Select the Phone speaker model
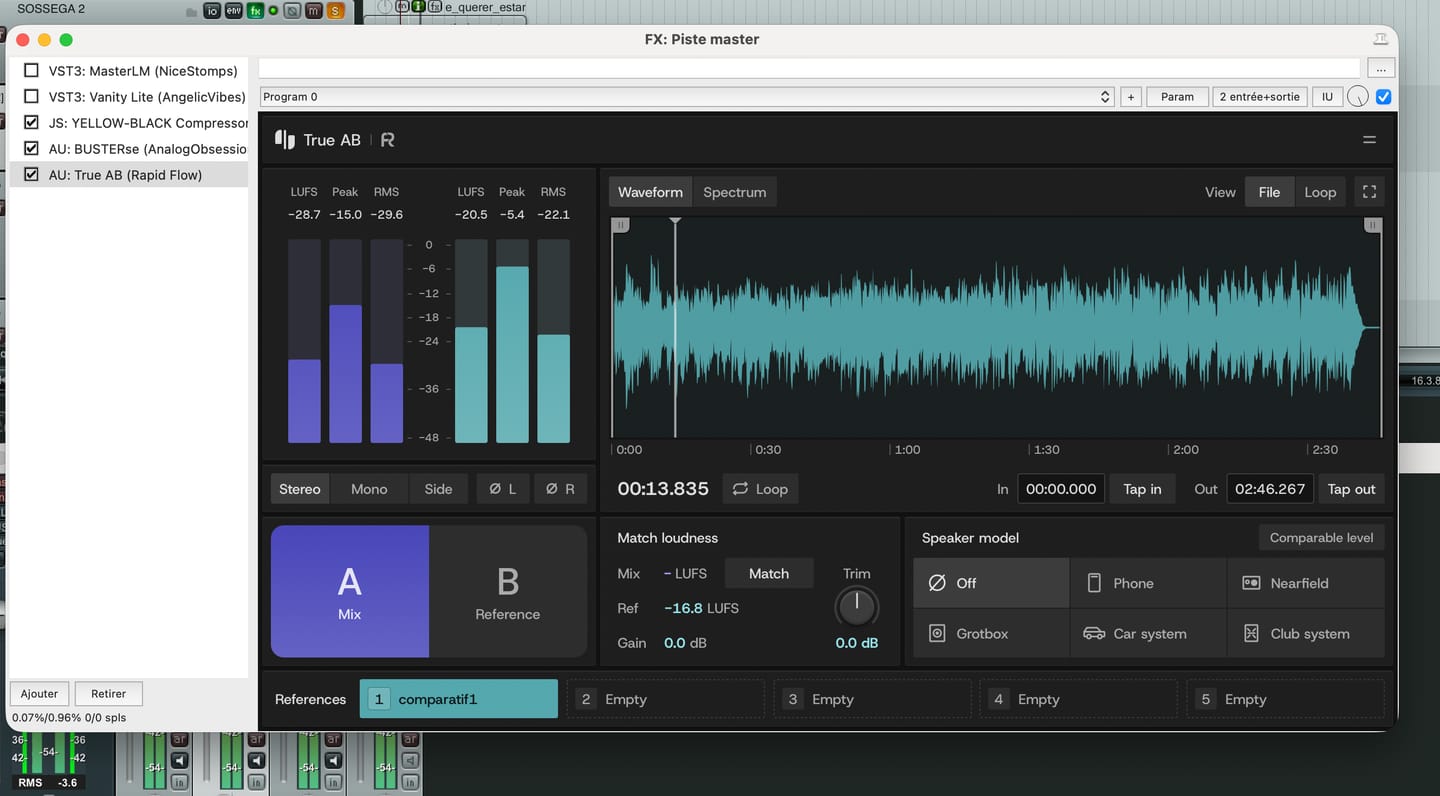The image size is (1440, 796). [1148, 583]
